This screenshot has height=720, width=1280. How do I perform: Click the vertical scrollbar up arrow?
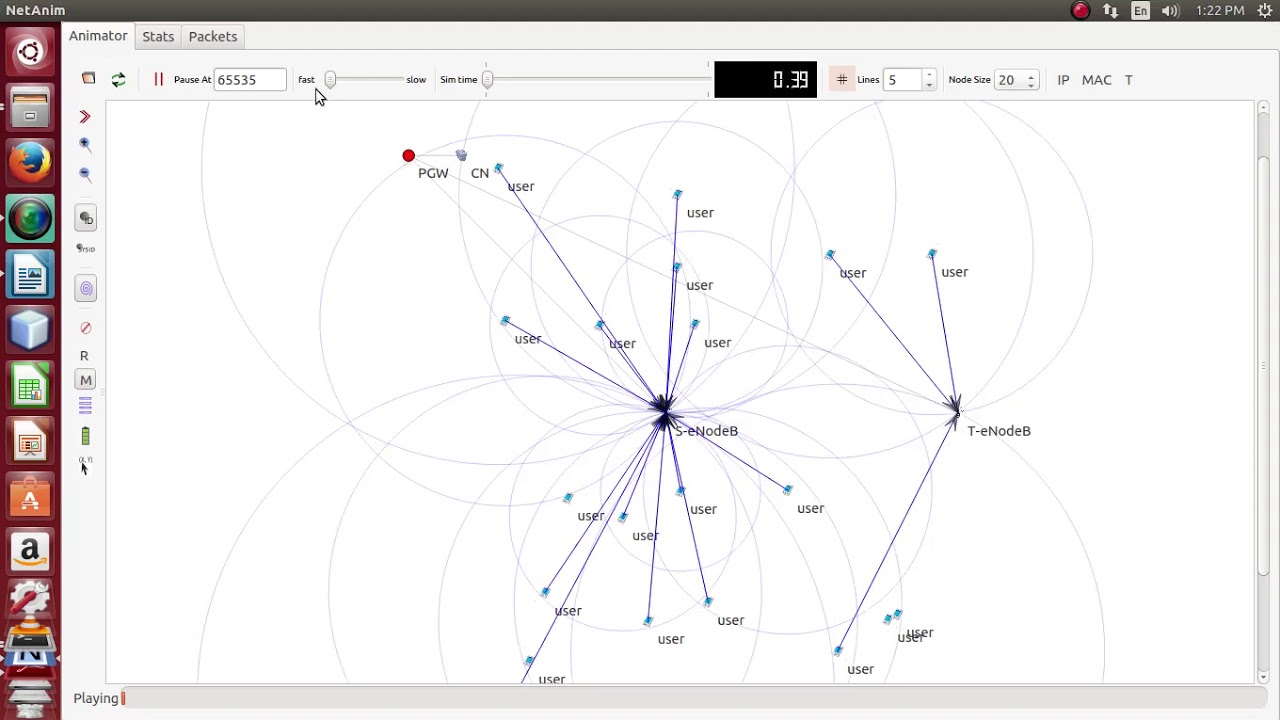(1263, 107)
